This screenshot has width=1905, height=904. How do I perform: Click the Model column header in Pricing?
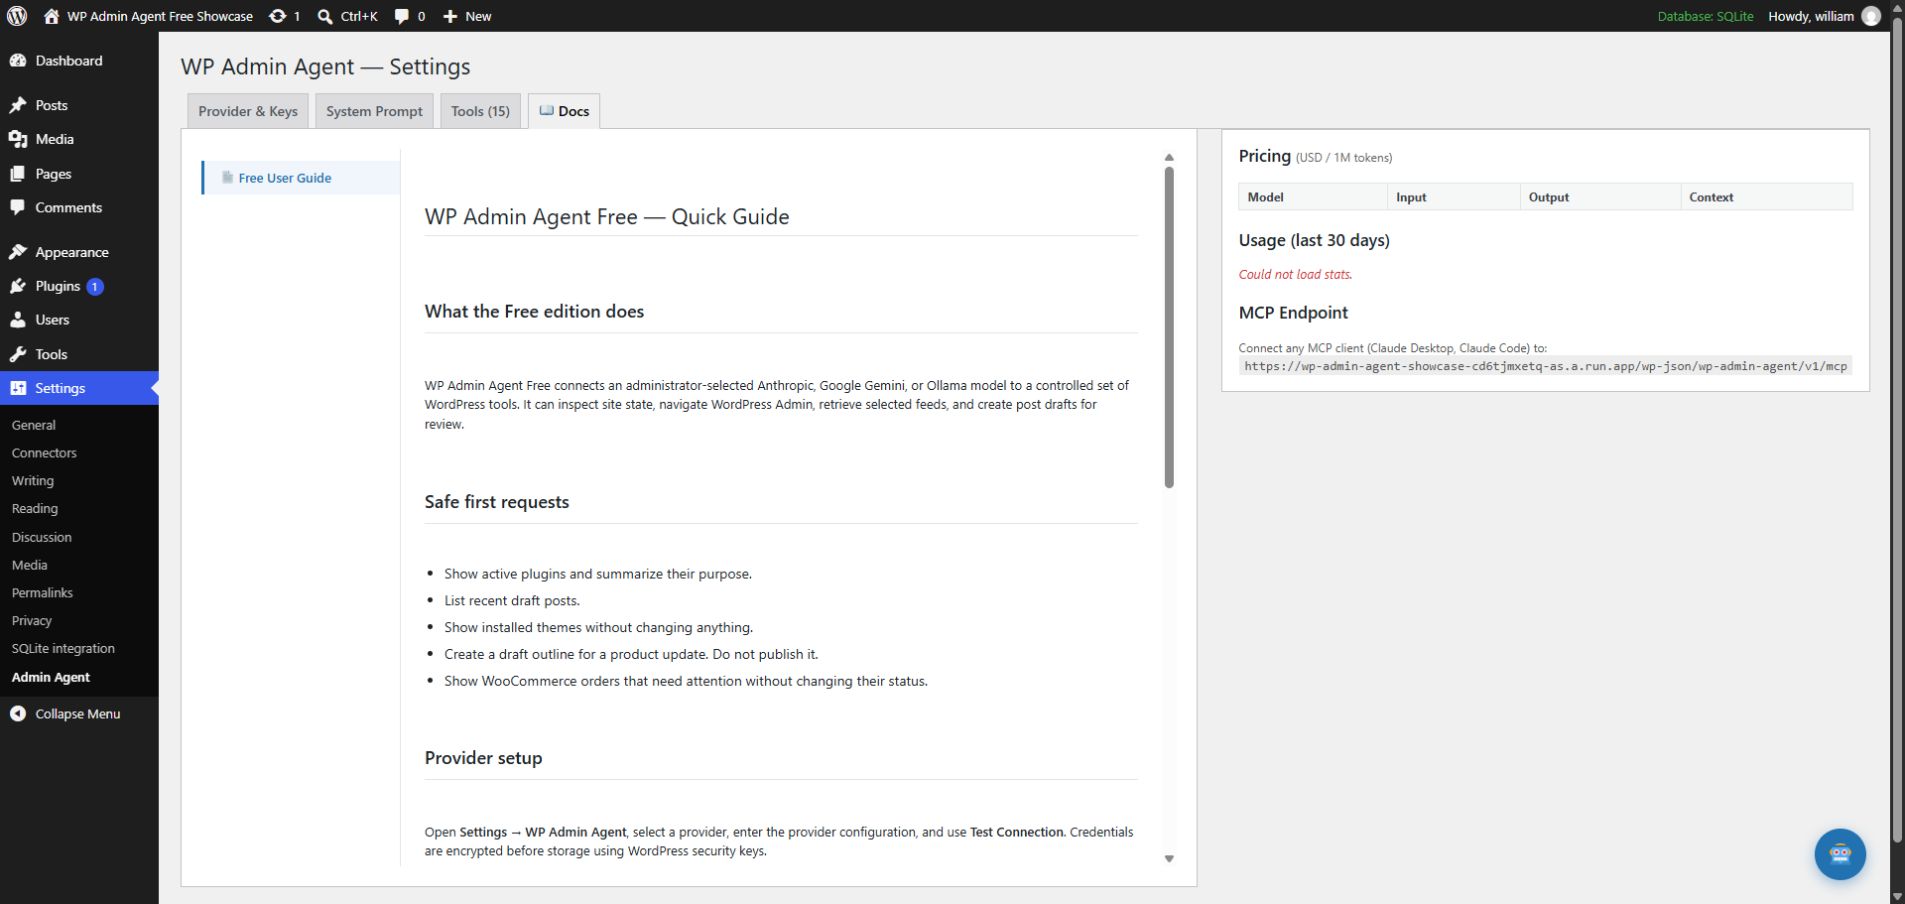pyautogui.click(x=1313, y=197)
